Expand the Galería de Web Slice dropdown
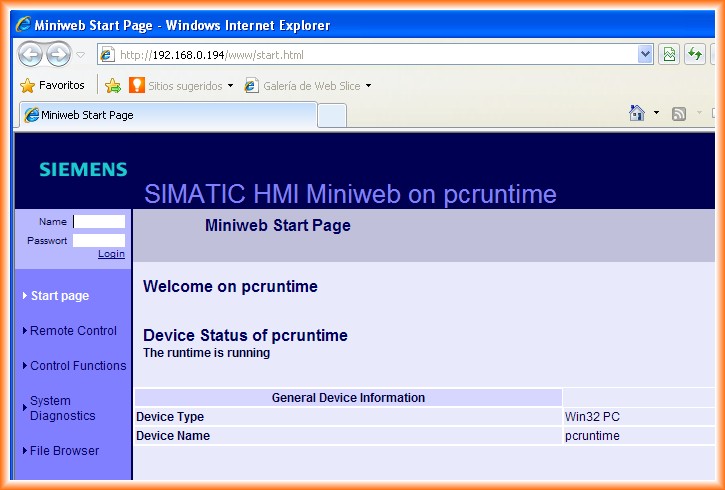This screenshot has height=490, width=725. point(368,86)
